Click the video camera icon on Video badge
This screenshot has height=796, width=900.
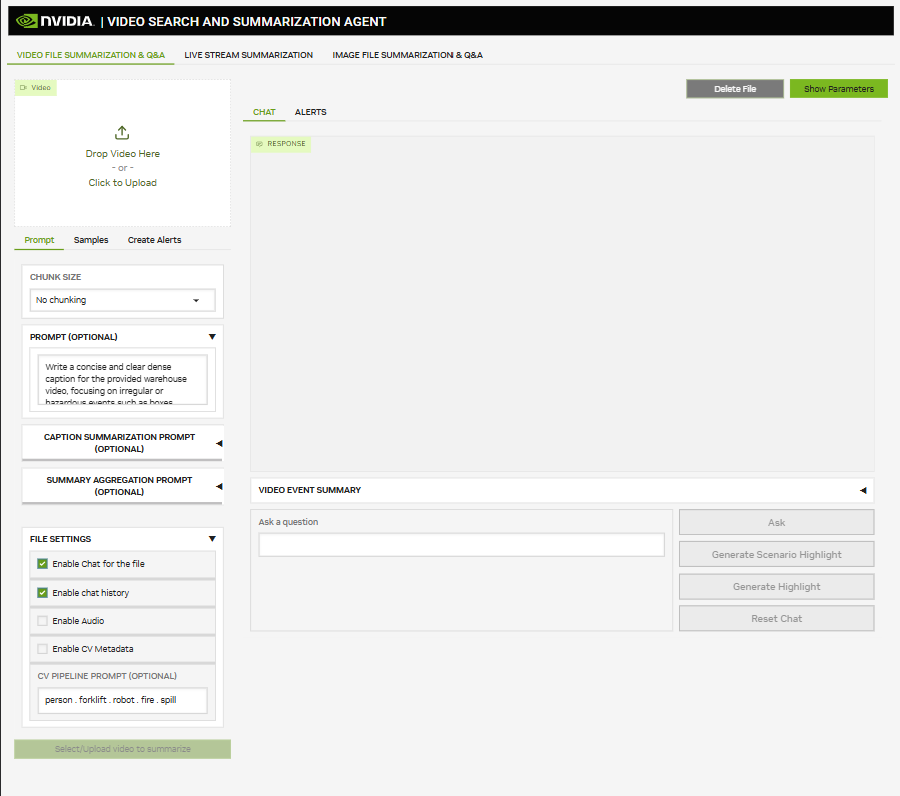[x=23, y=87]
